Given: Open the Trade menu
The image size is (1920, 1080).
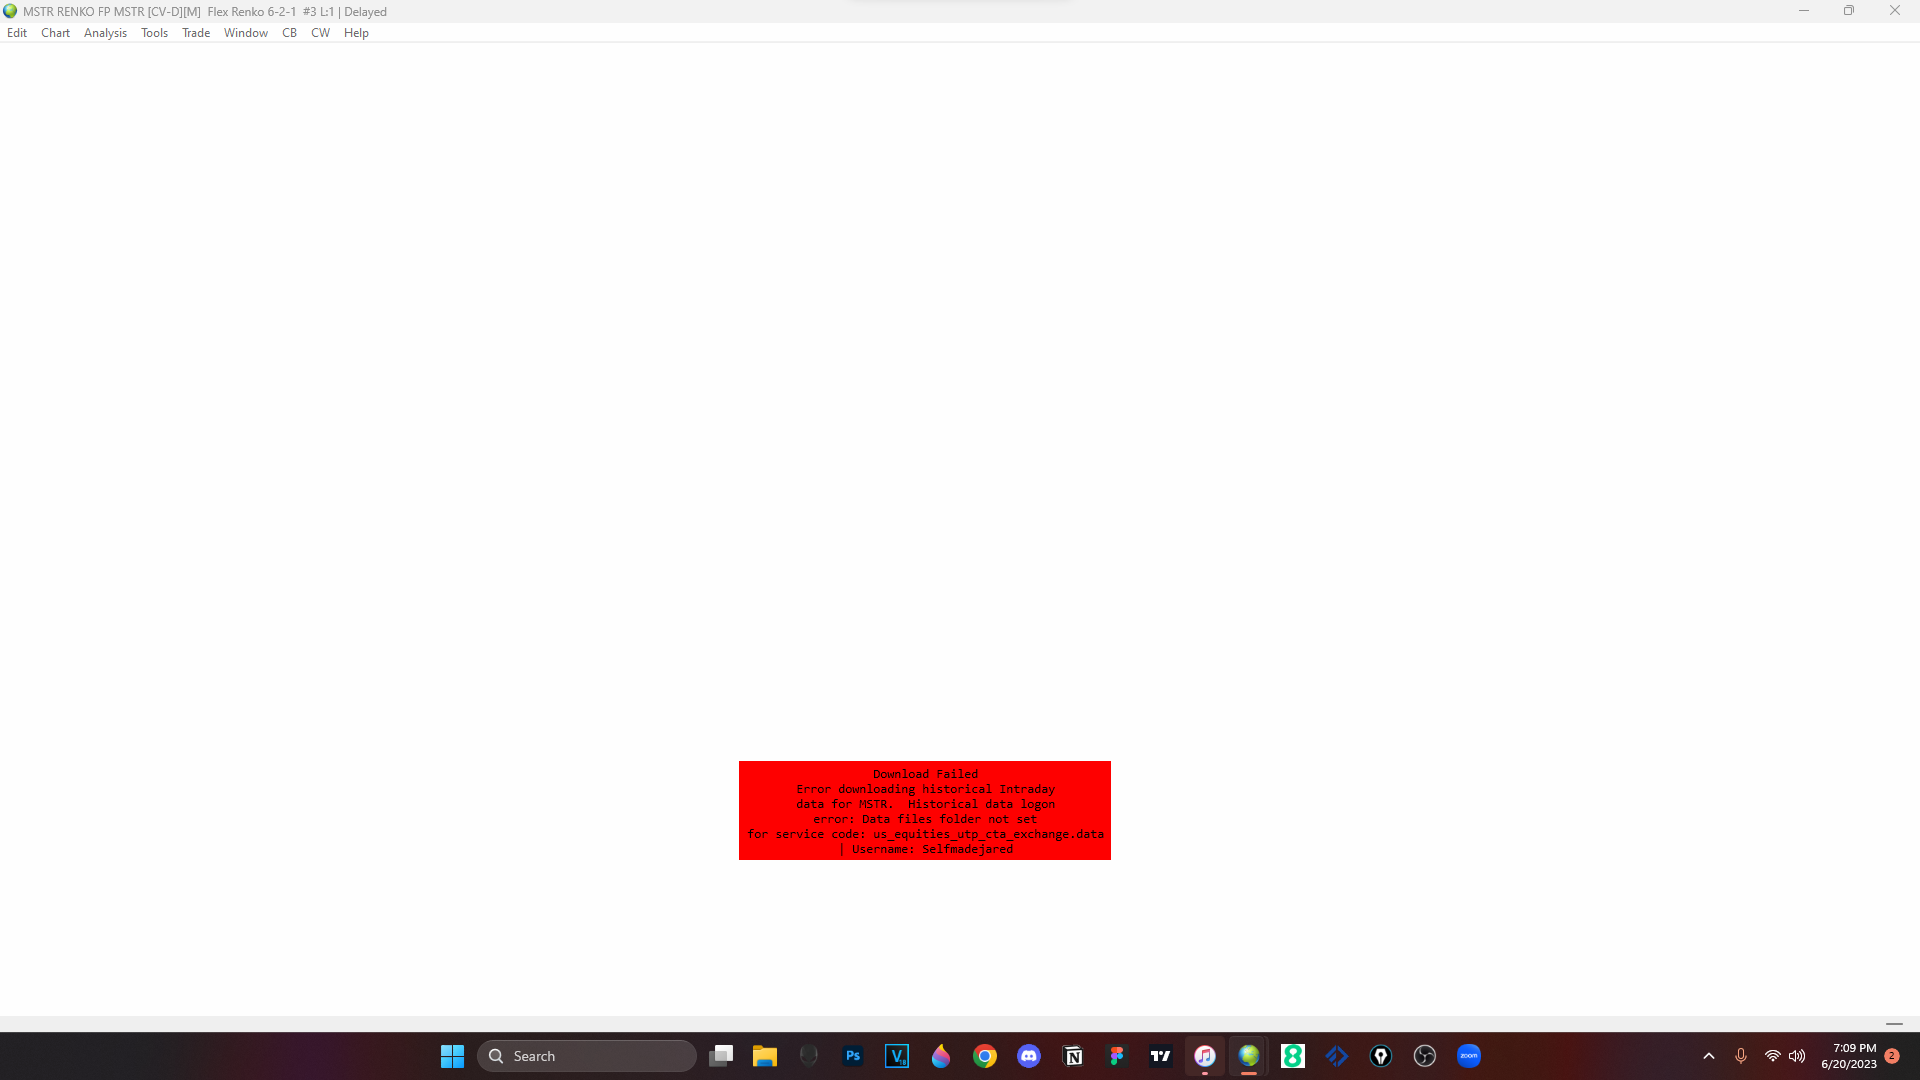Looking at the screenshot, I should pos(196,33).
